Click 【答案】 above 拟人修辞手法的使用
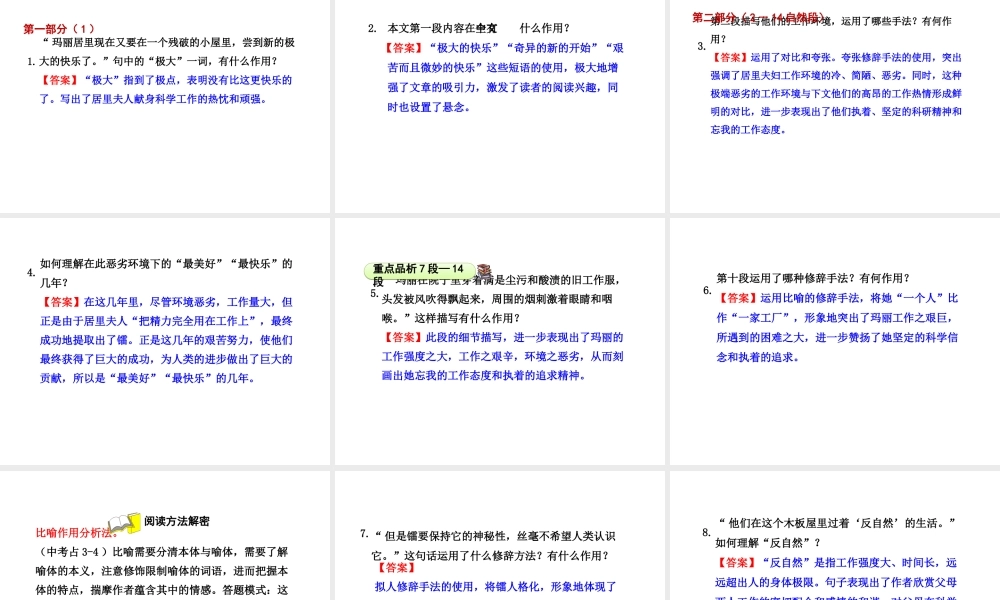The width and height of the screenshot is (1000, 600). tap(395, 567)
